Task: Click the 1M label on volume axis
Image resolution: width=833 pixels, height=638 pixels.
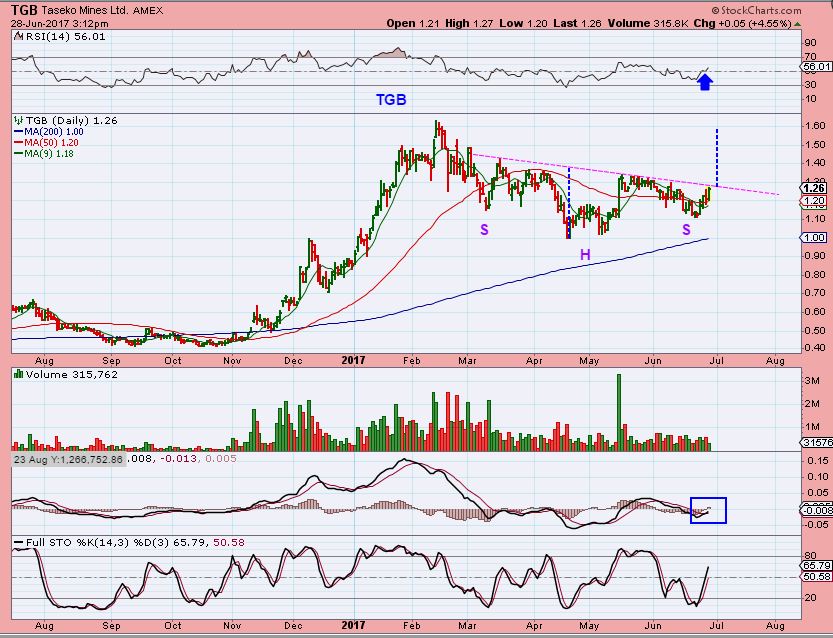Action: click(x=811, y=427)
